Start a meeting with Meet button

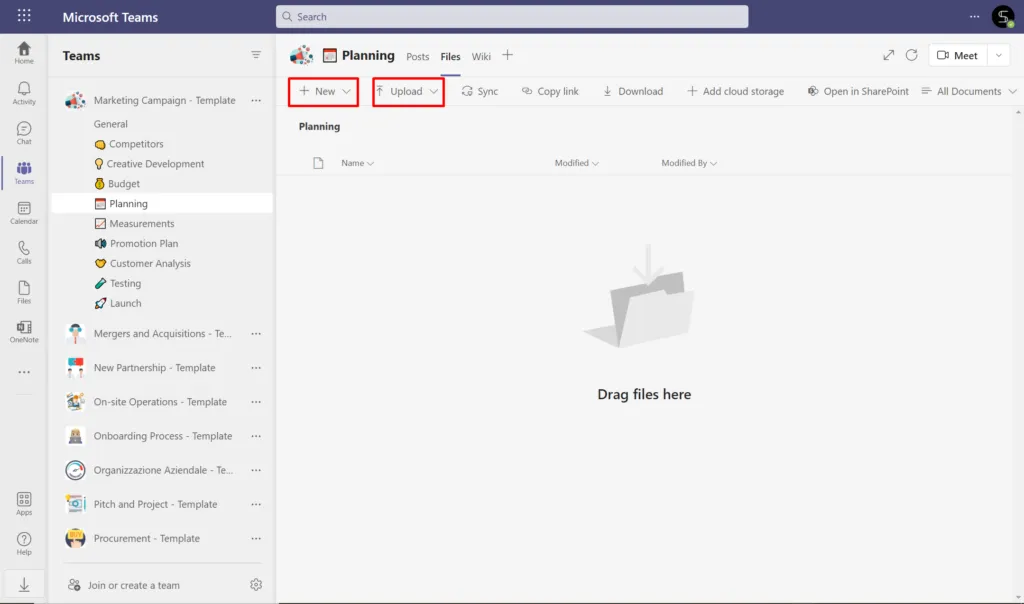[957, 56]
